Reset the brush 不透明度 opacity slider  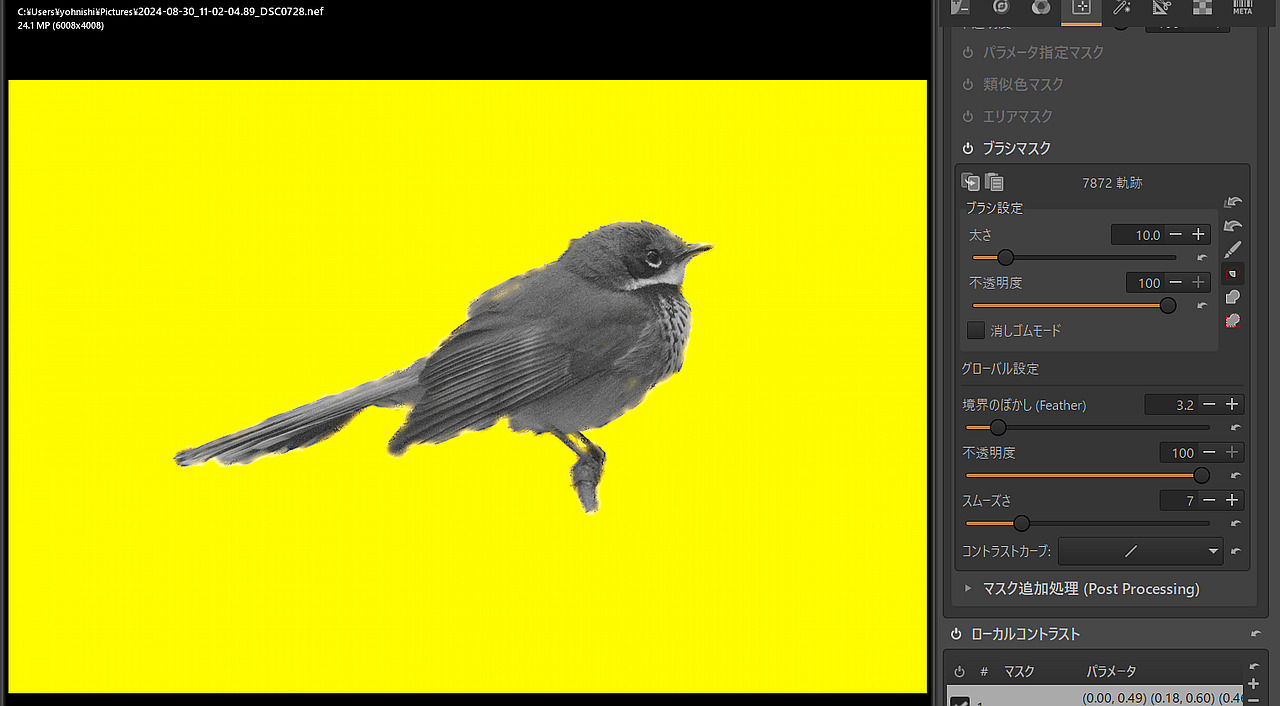point(1202,305)
